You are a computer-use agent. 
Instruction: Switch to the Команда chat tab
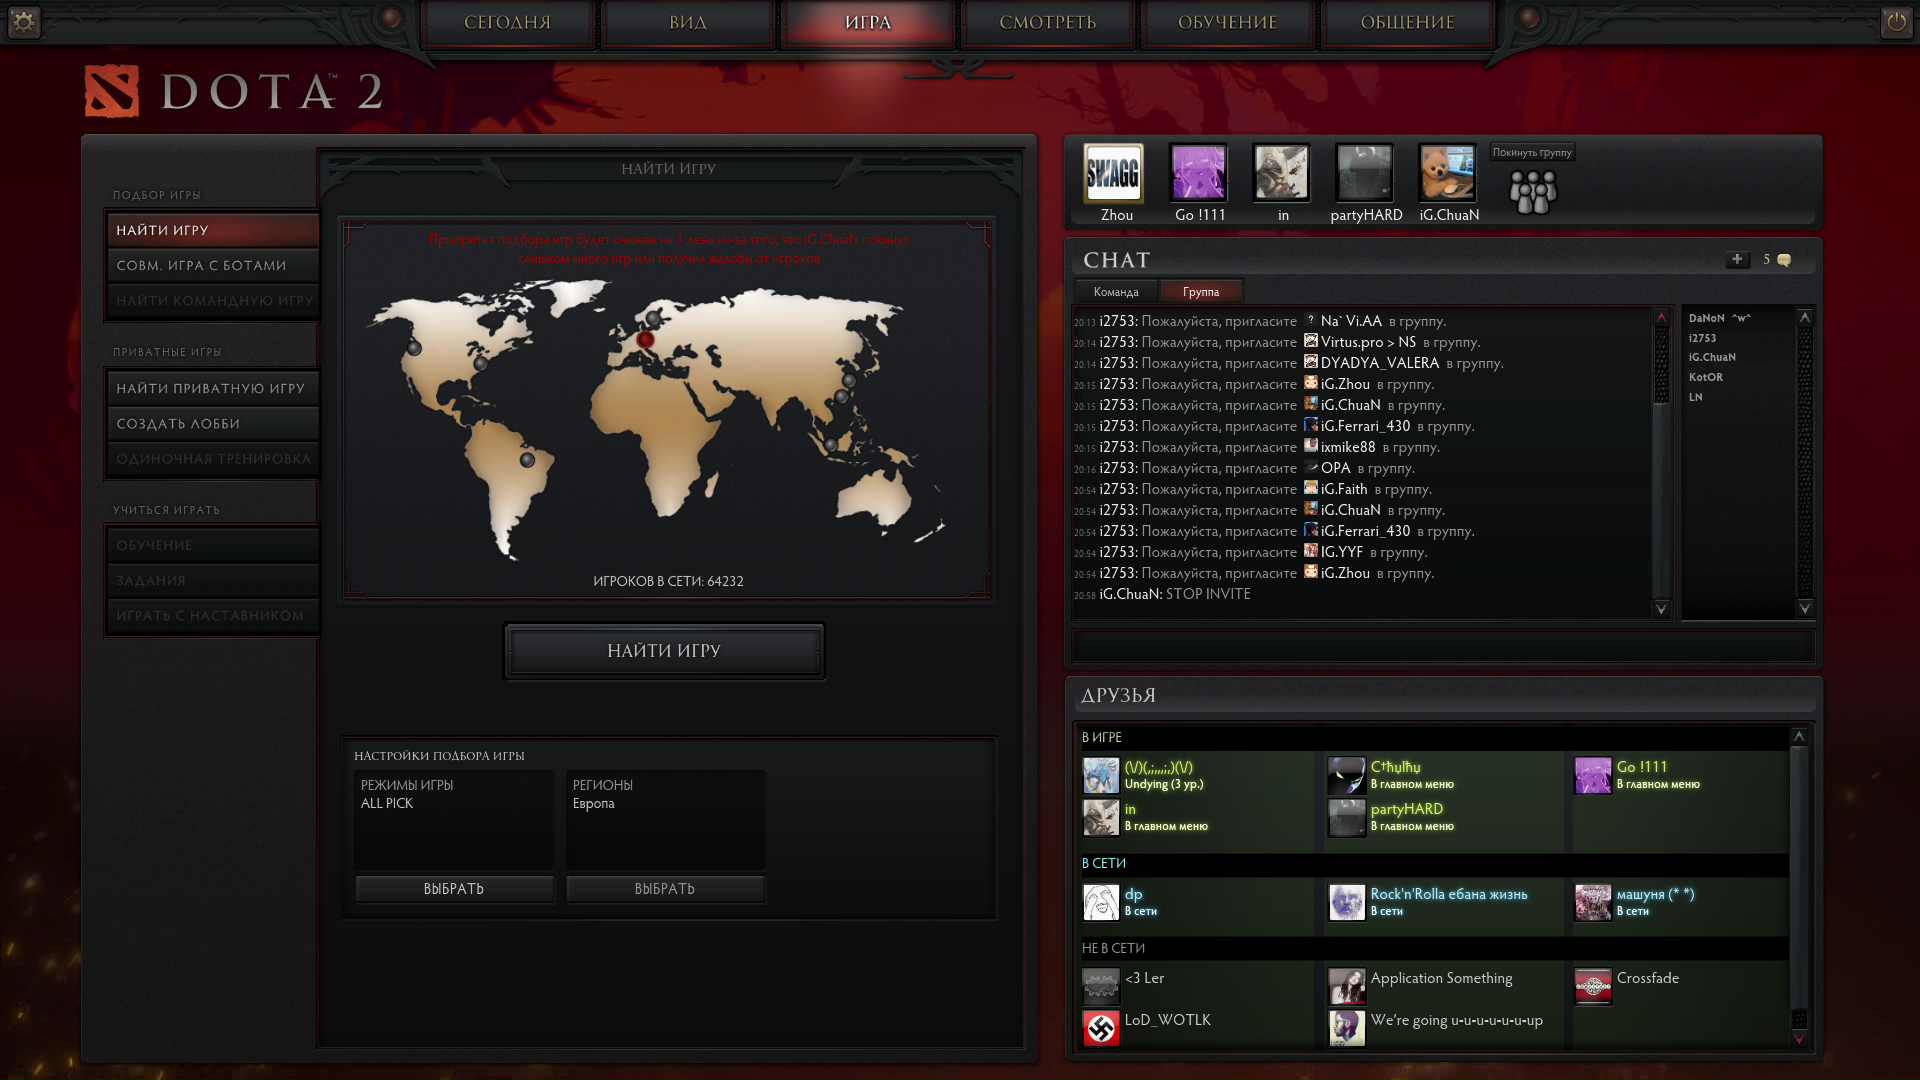point(1116,292)
